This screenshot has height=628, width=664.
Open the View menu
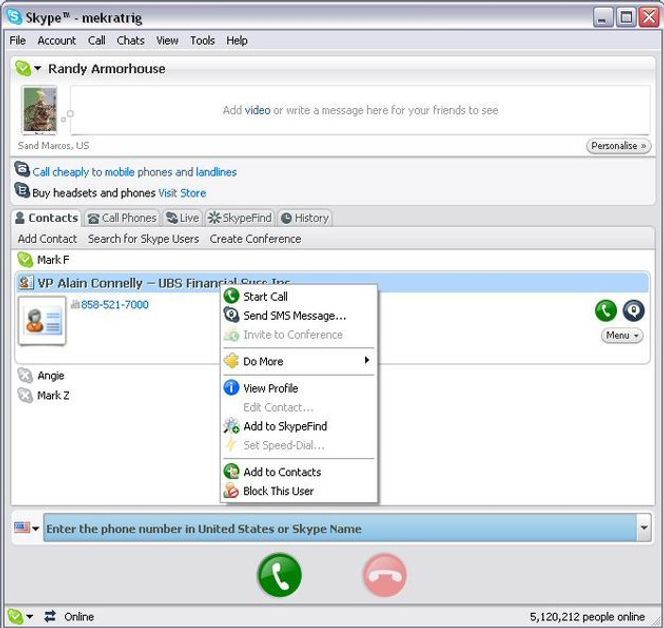[167, 41]
